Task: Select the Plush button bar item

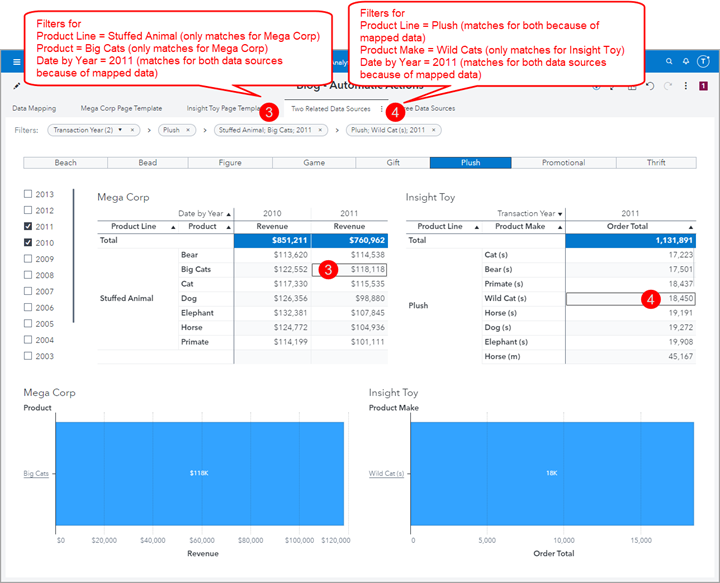Action: 471,163
